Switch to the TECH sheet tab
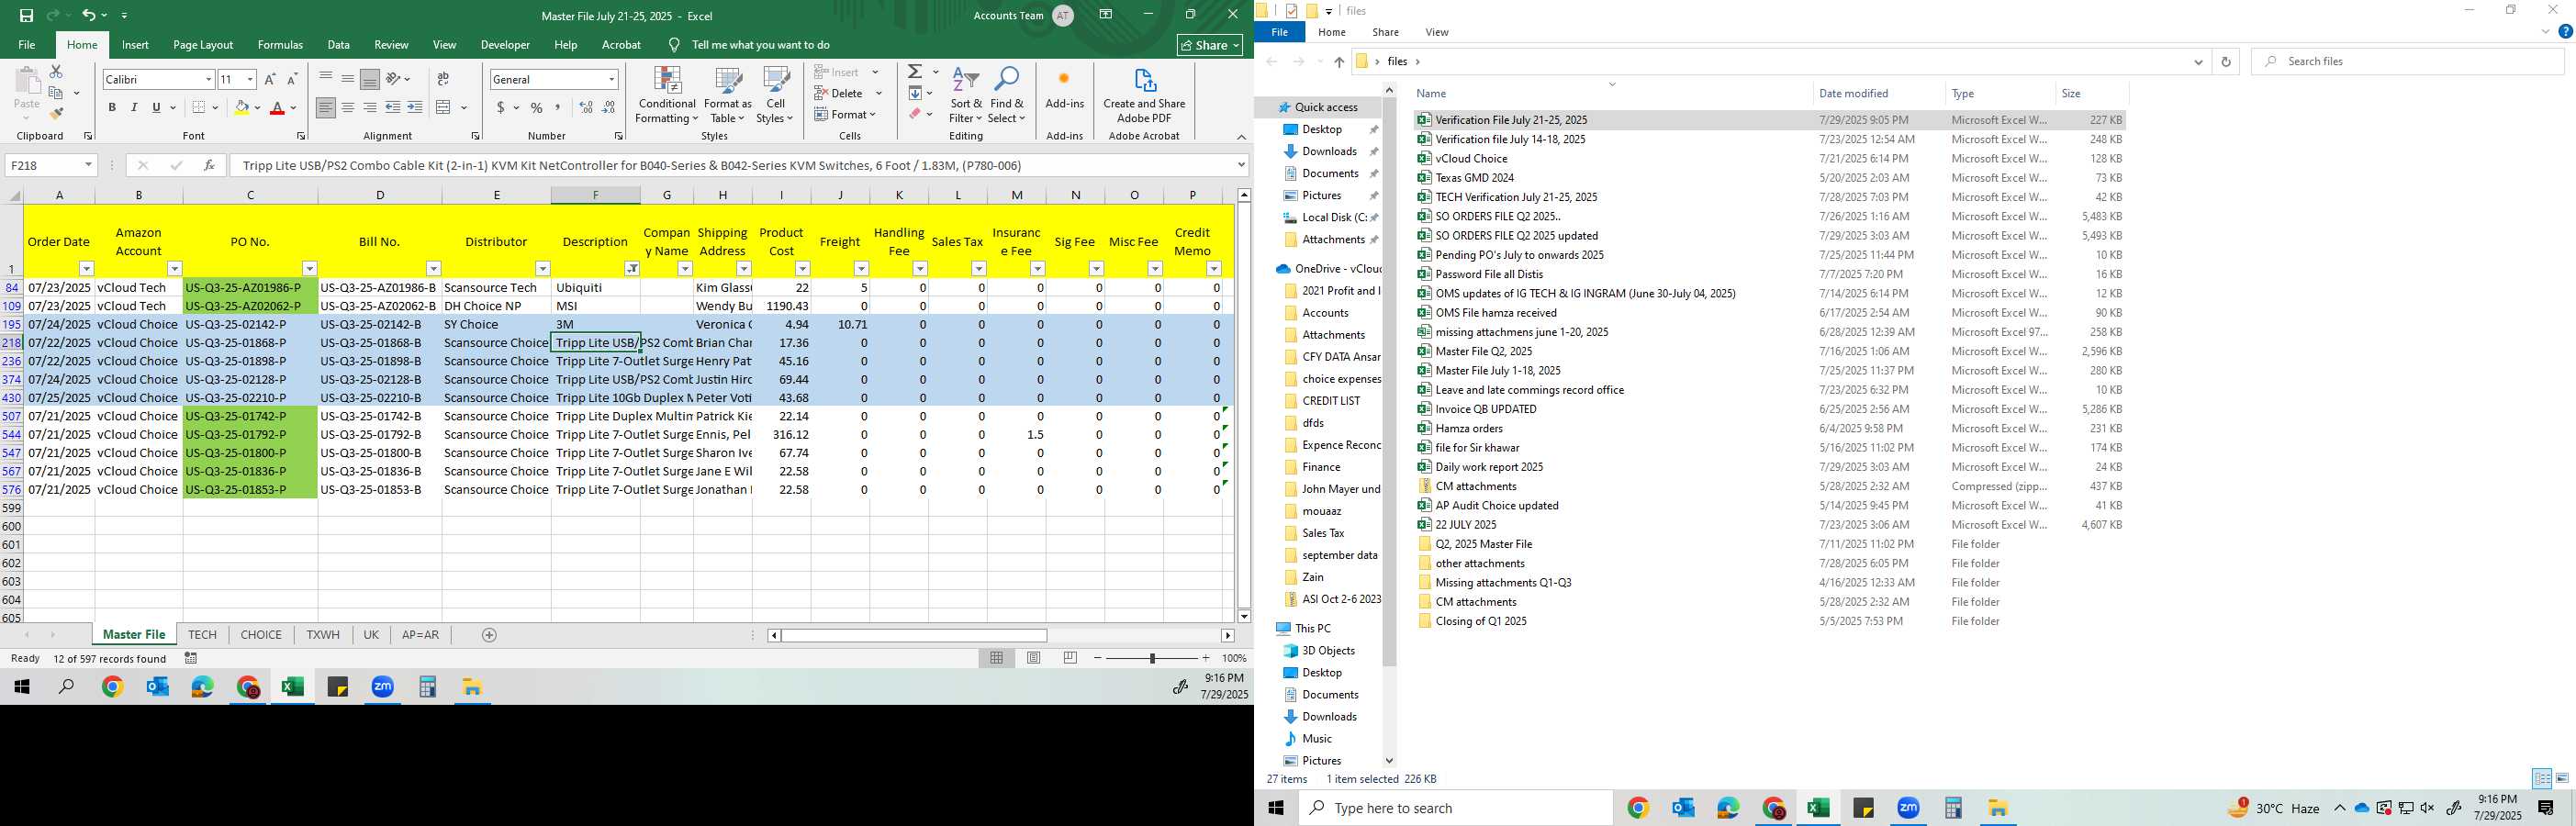The height and width of the screenshot is (826, 2576). click(x=202, y=635)
